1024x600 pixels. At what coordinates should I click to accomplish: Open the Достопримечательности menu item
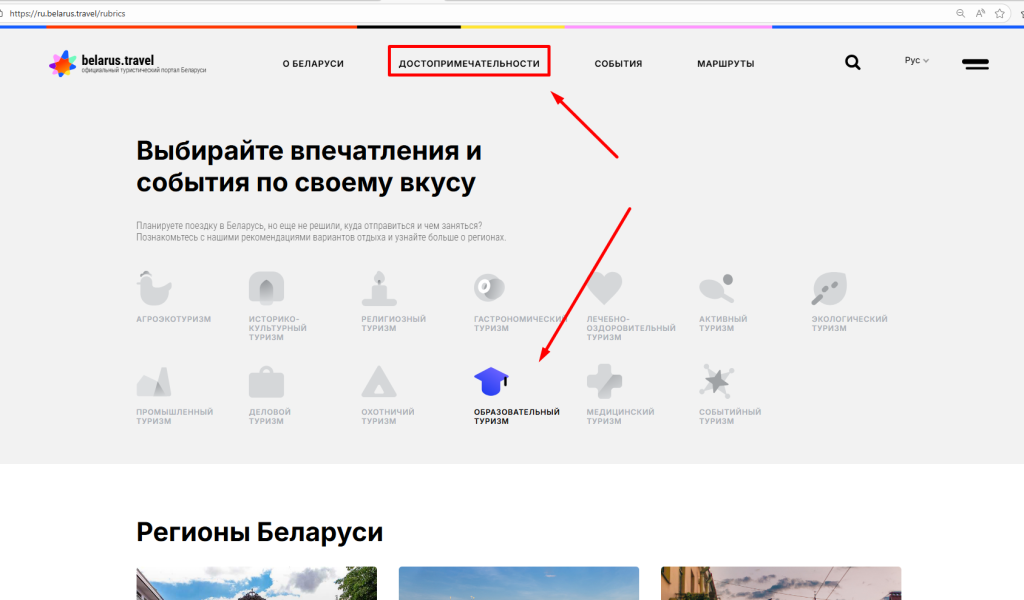coord(469,64)
